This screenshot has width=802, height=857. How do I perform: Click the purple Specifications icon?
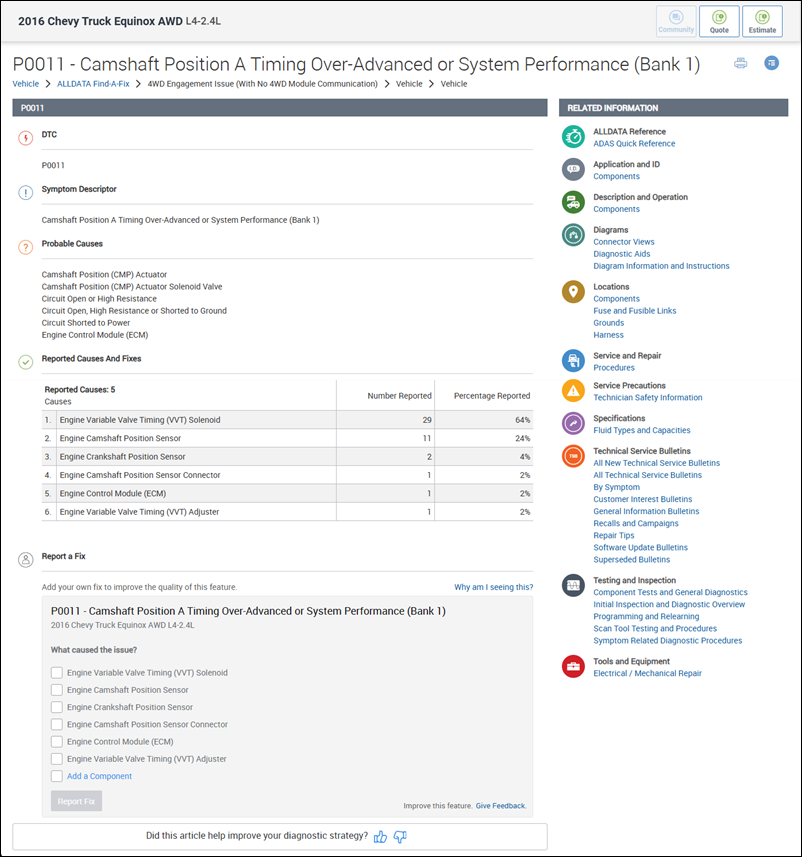[573, 424]
